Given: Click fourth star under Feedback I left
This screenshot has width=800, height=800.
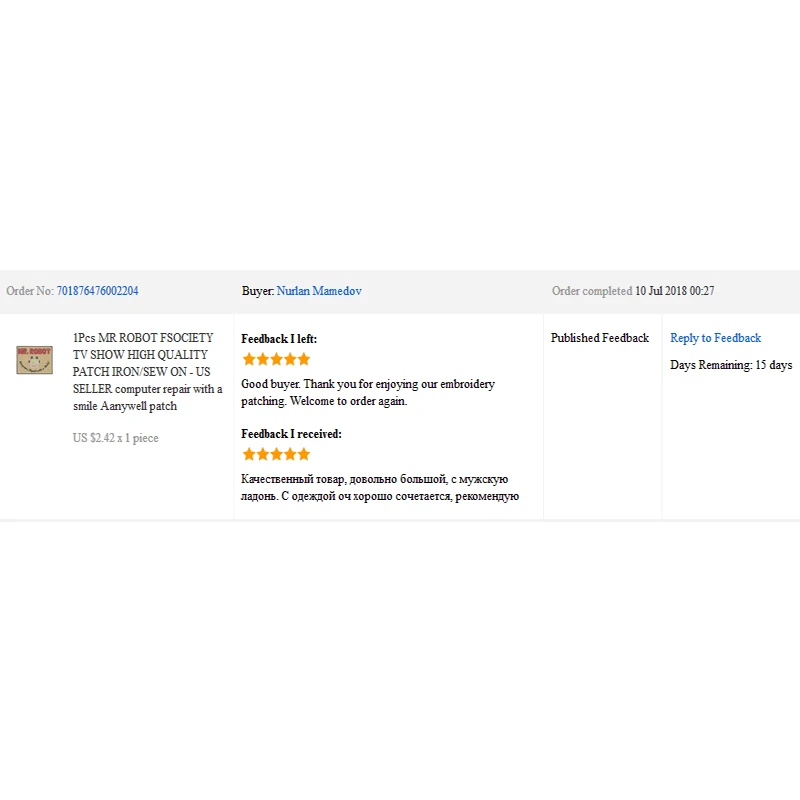Looking at the screenshot, I should tap(290, 359).
